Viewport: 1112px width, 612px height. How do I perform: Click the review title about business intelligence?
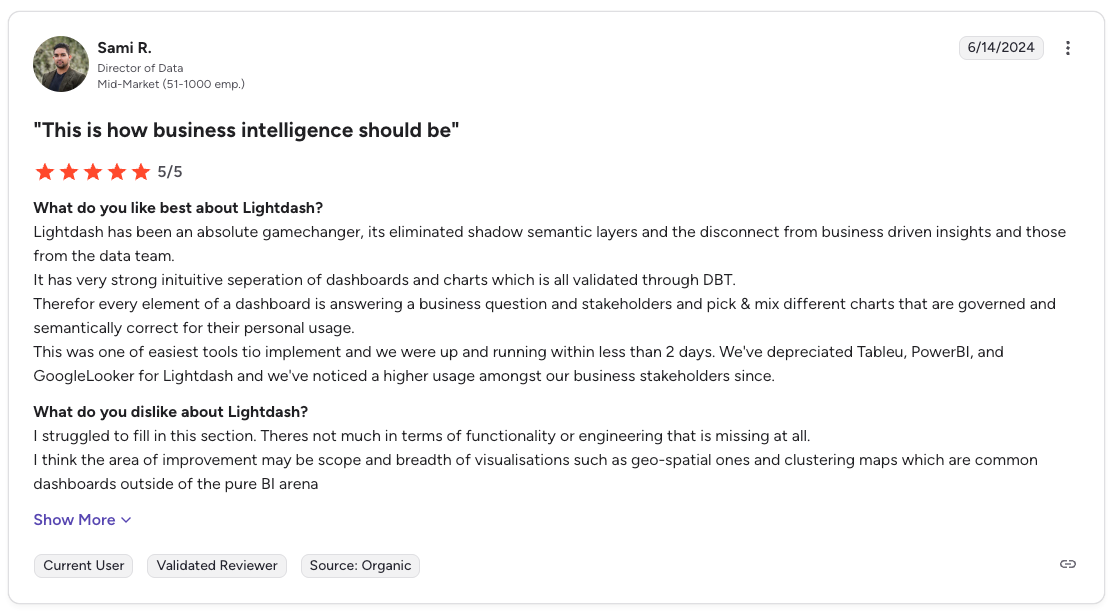(246, 130)
